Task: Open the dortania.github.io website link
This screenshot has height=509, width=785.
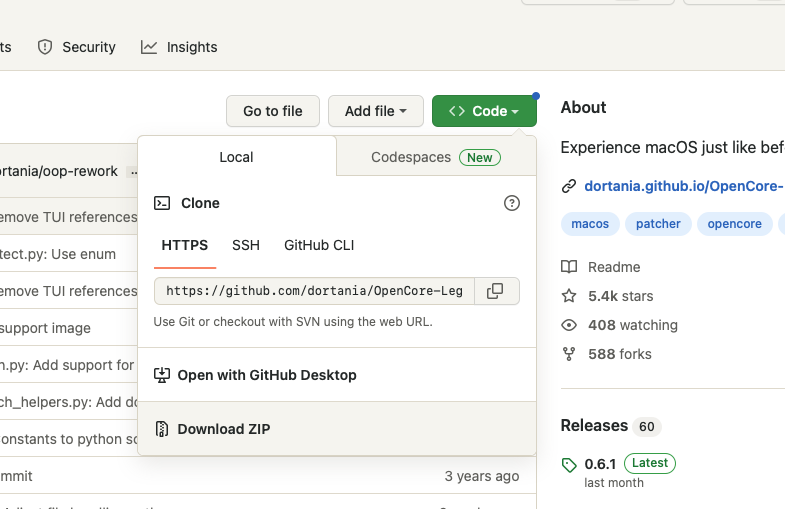Action: [x=683, y=186]
